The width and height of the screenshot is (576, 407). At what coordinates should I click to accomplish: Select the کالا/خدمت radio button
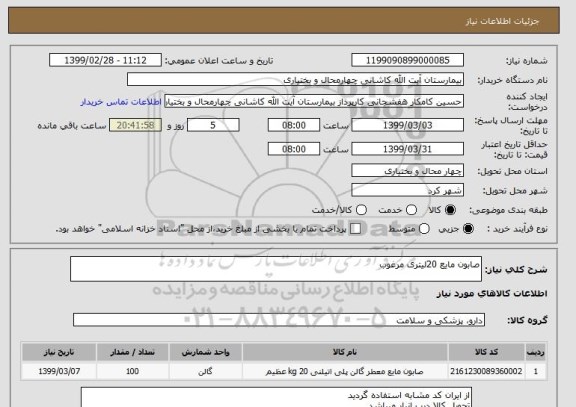click(x=361, y=210)
